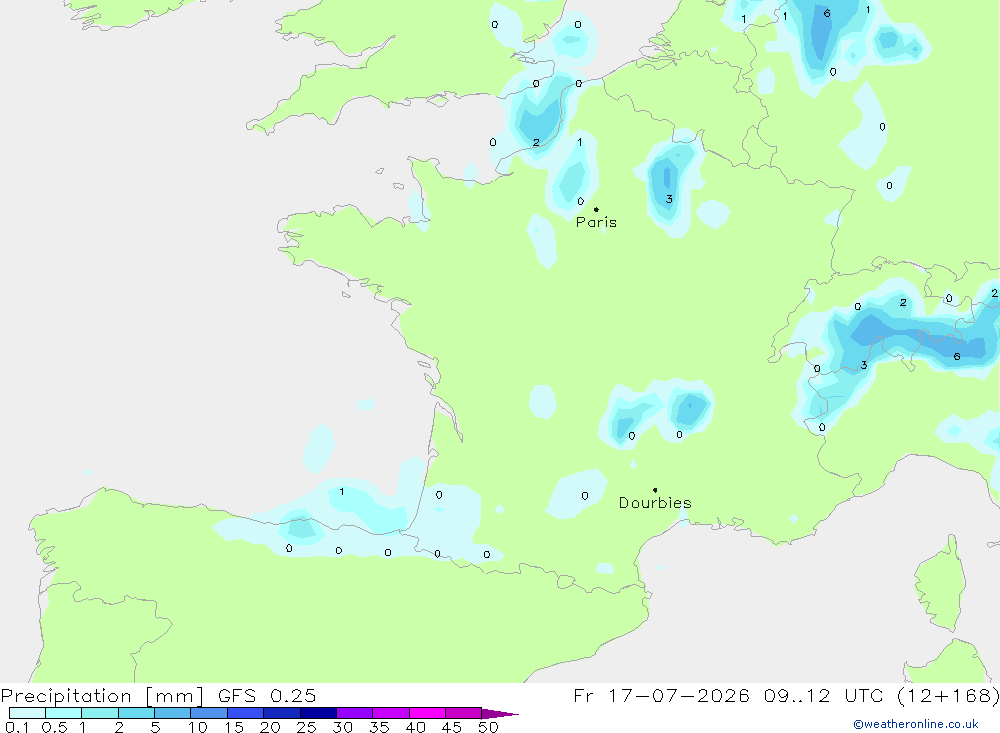Click the precipitation value 3 east of Paris

(669, 199)
